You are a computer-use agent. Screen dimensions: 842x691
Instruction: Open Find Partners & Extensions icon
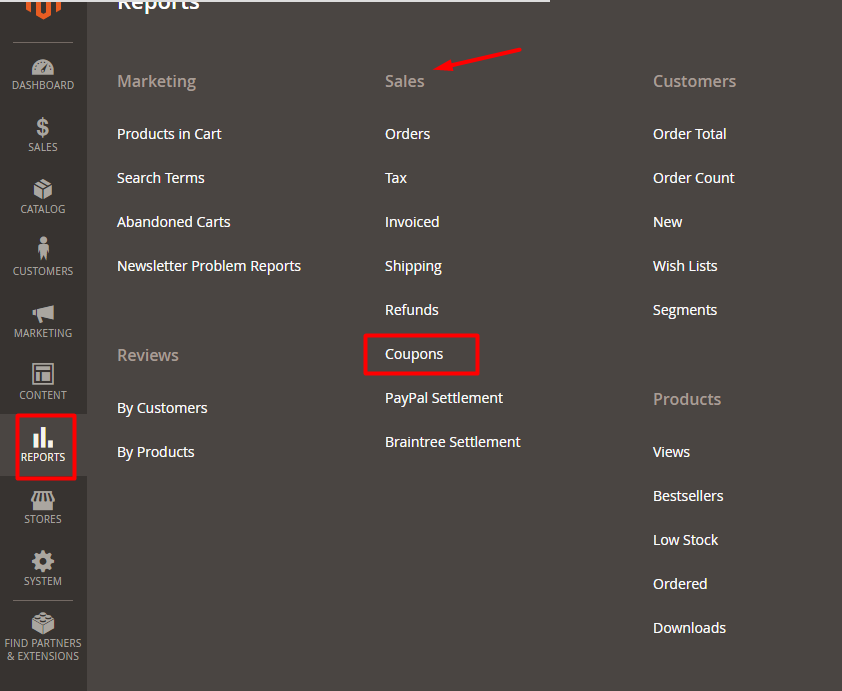tap(43, 624)
